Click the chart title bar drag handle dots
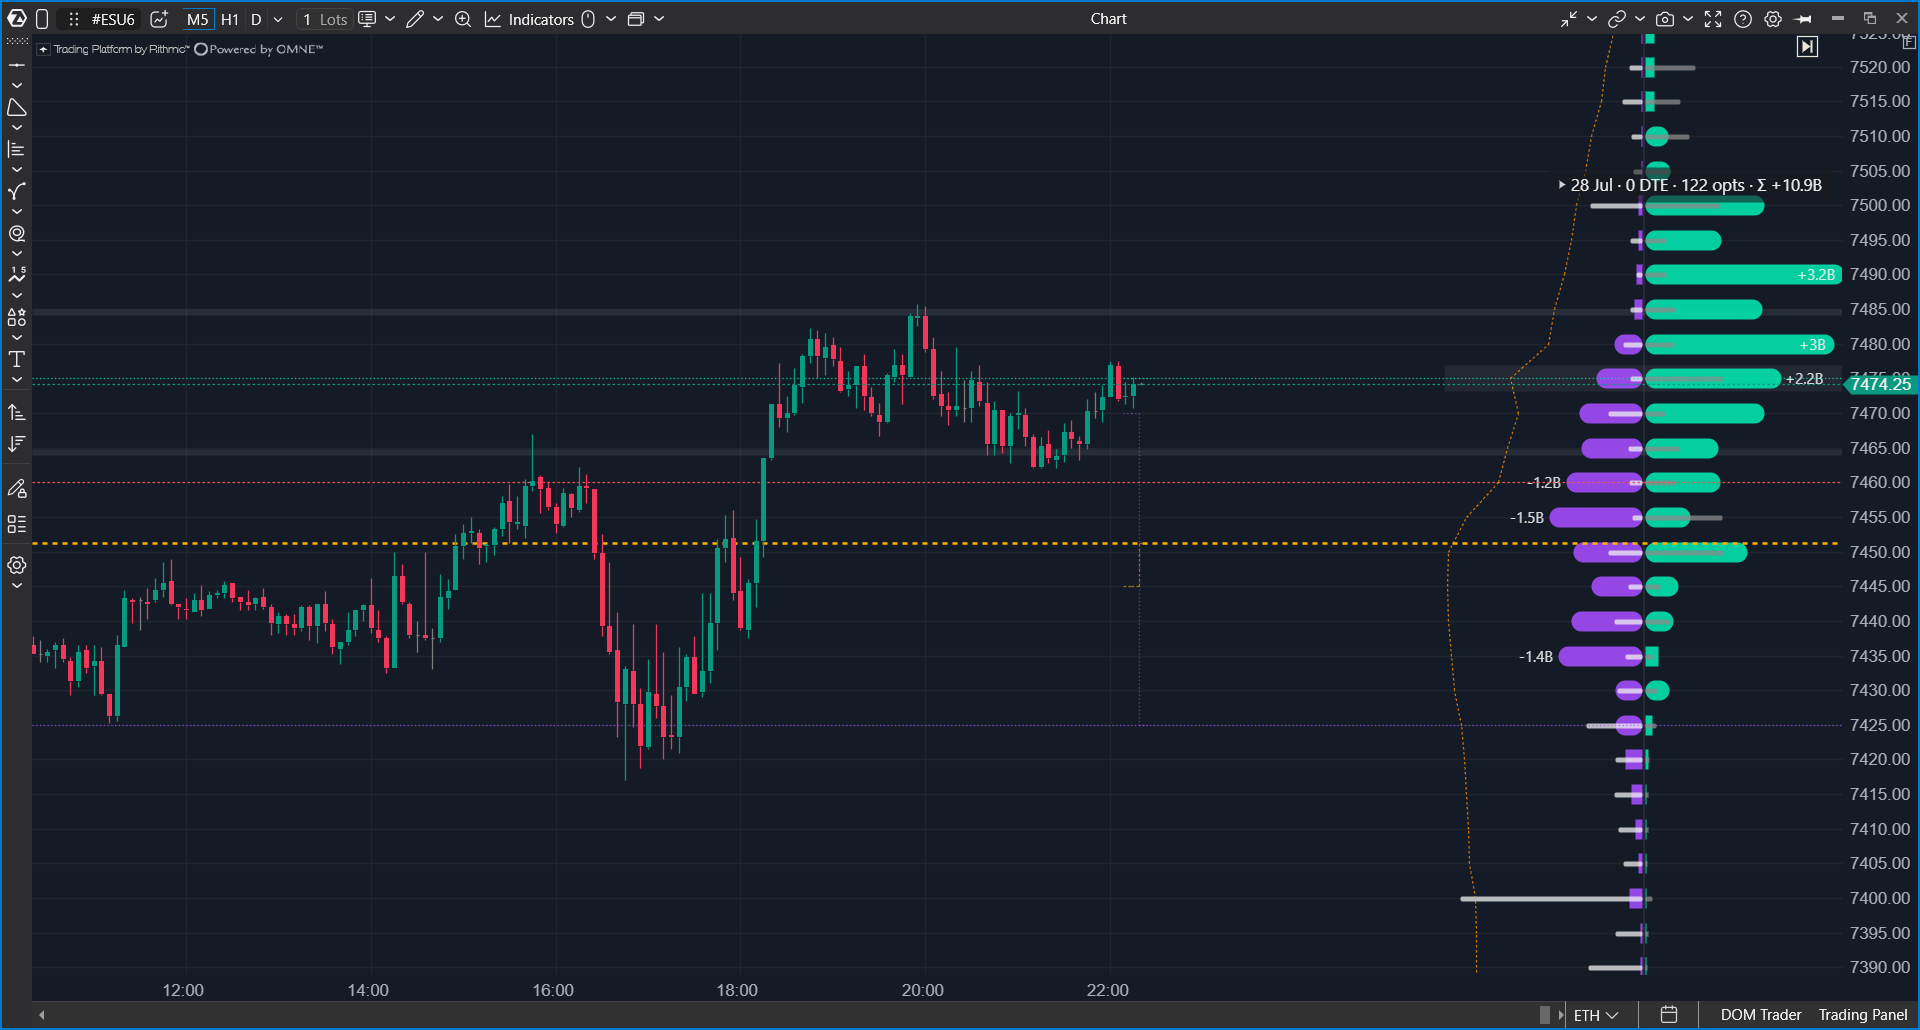This screenshot has height=1030, width=1920. click(73, 19)
